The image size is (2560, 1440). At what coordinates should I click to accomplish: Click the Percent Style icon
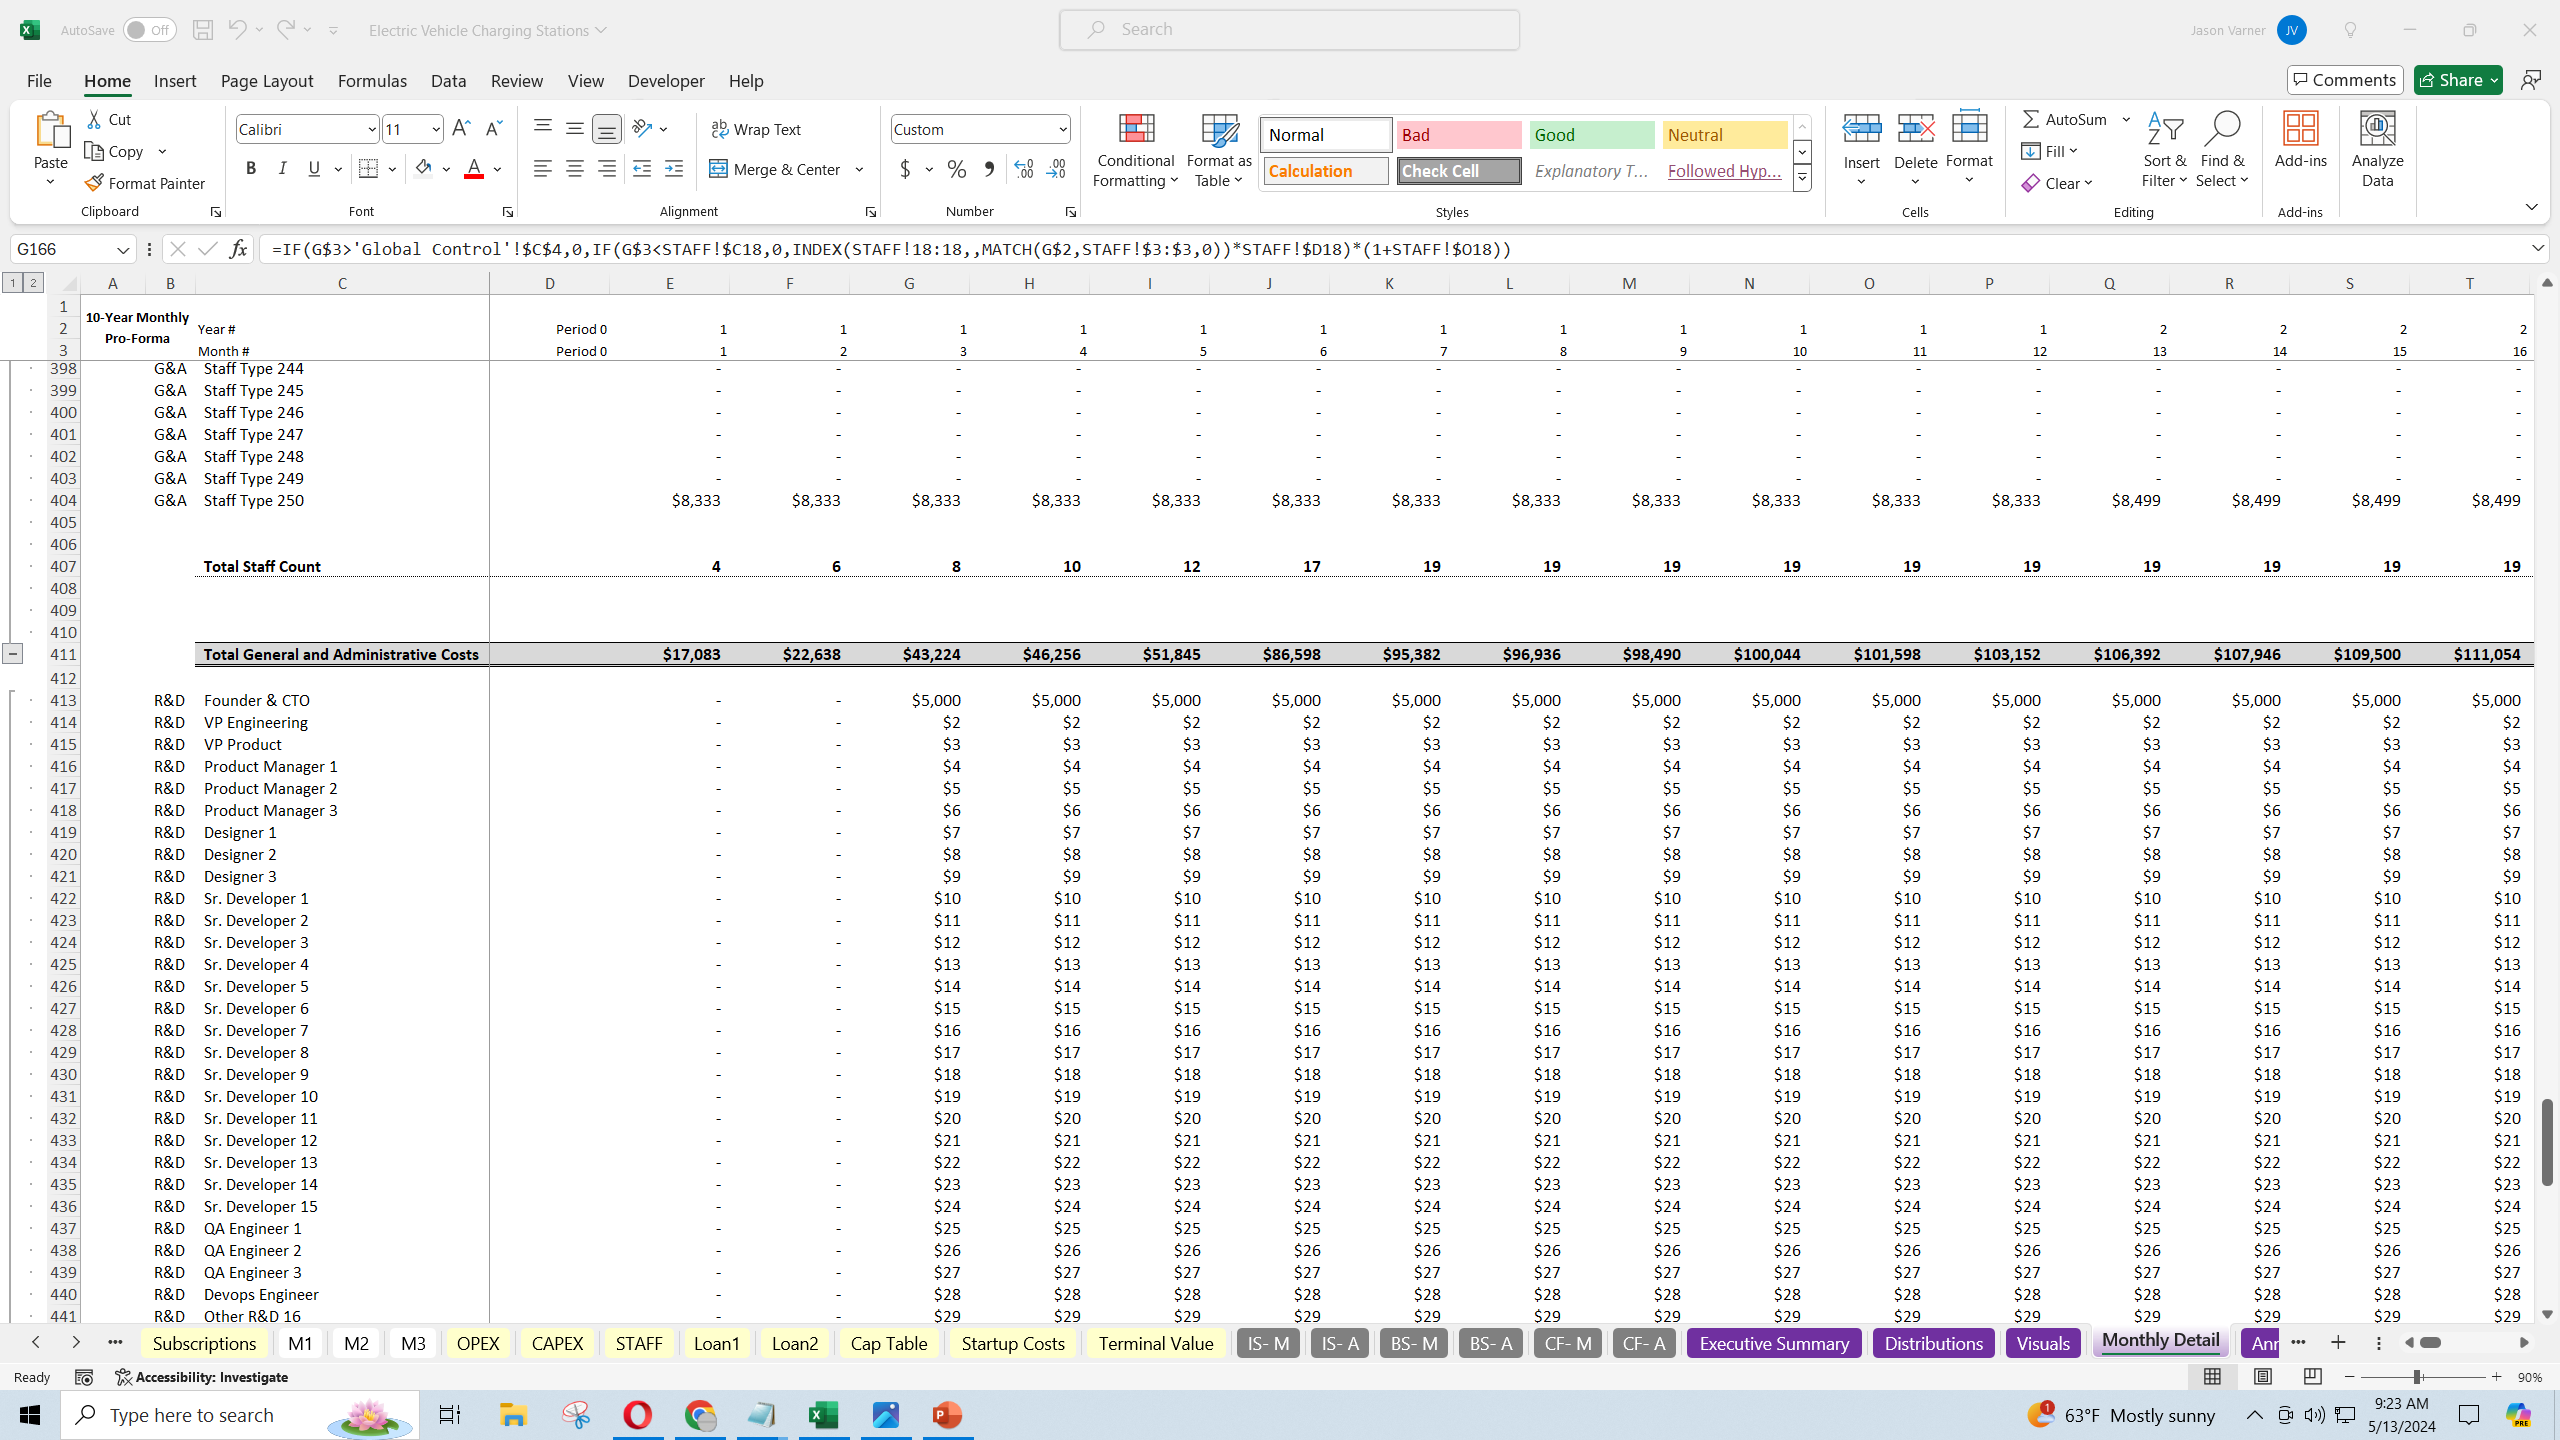coord(957,169)
